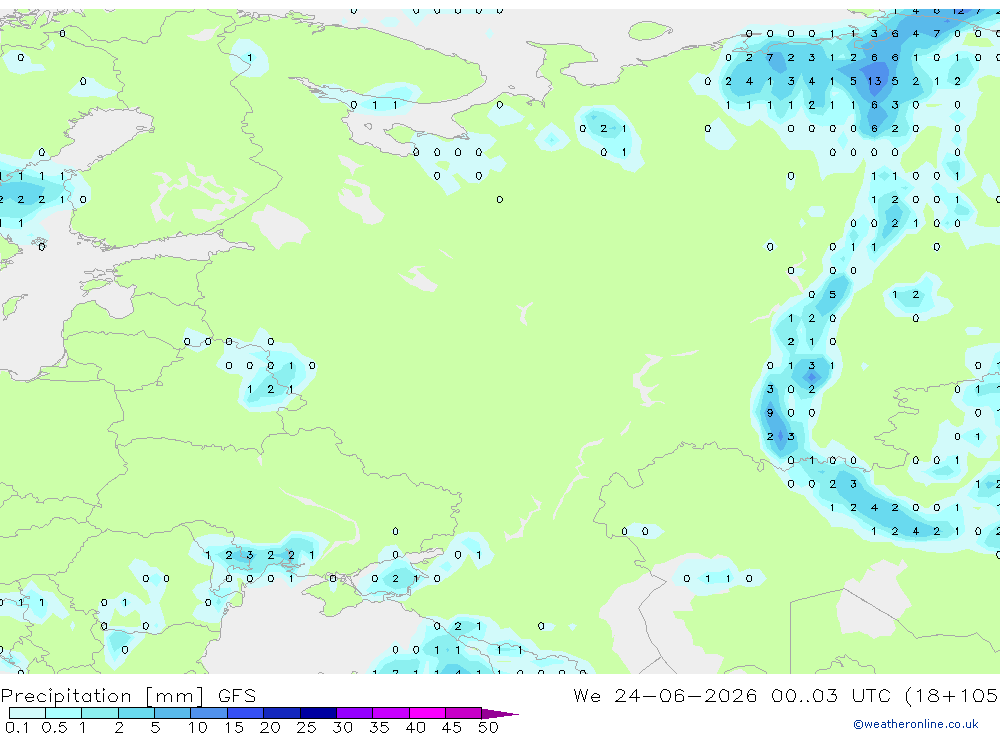Click the legend scale label '0.1'
1000x733 pixels.
click(x=17, y=727)
